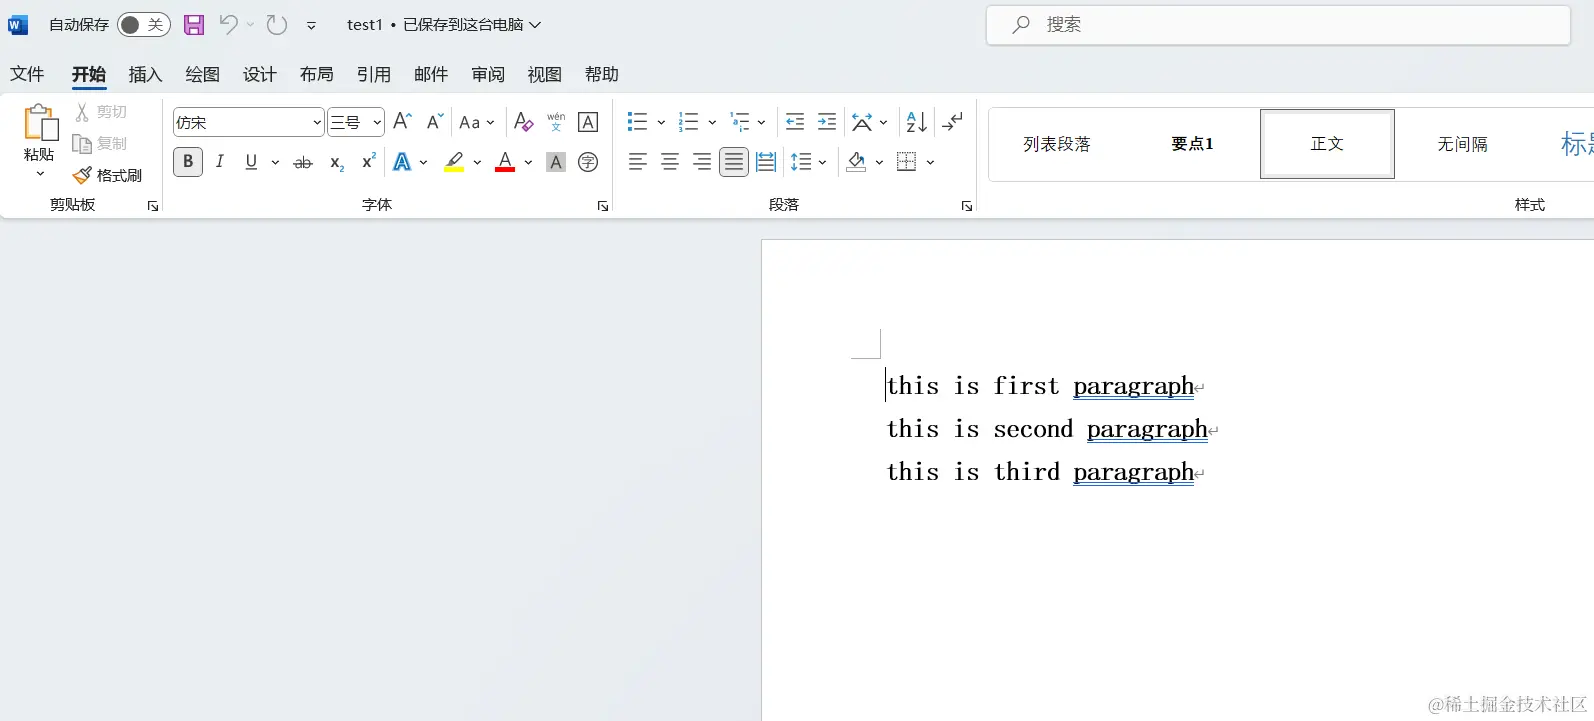Screen dimensions: 1594x721
Task: Apply the 要点1 style
Action: pyautogui.click(x=1192, y=144)
